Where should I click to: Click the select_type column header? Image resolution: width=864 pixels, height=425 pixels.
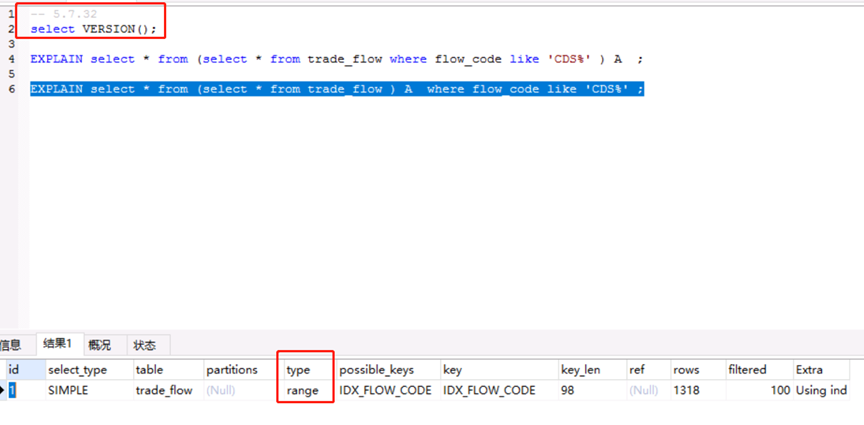pyautogui.click(x=89, y=370)
